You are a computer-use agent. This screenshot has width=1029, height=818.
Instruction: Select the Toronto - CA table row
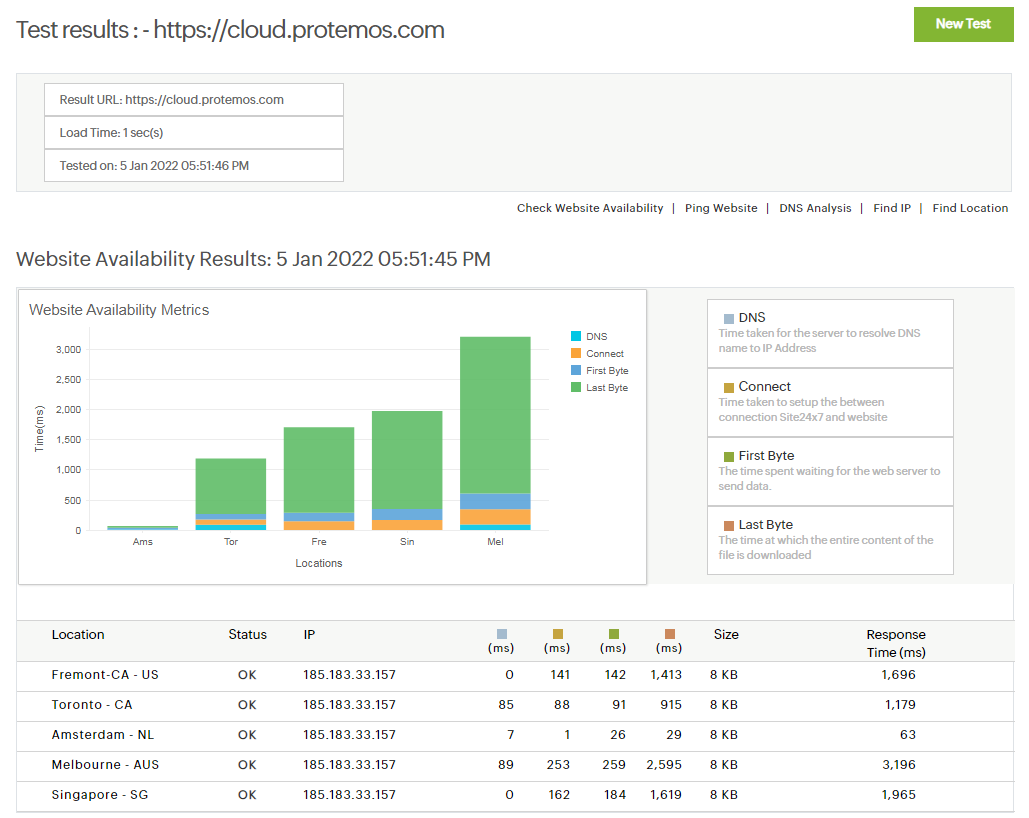pyautogui.click(x=92, y=705)
